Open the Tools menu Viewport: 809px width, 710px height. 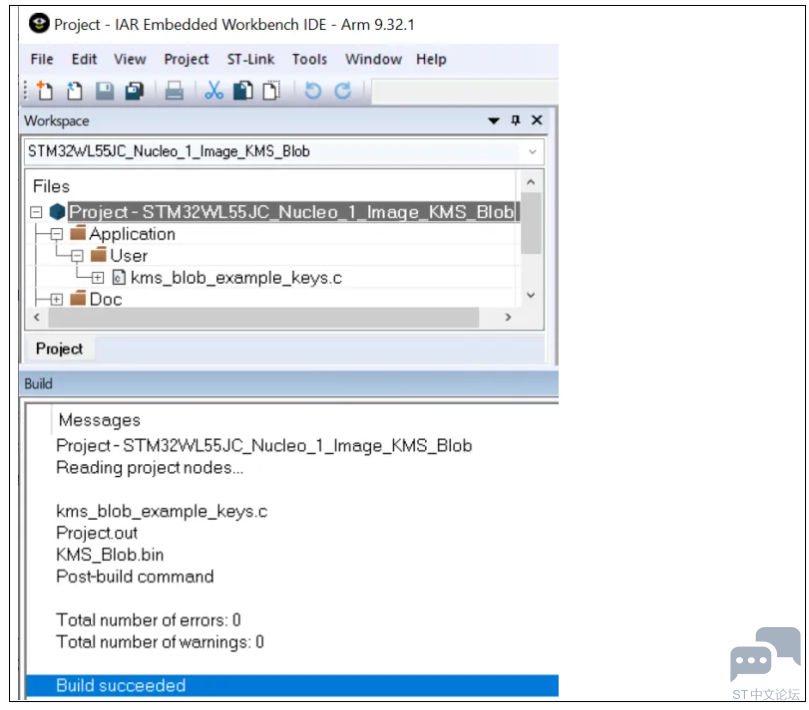point(310,59)
